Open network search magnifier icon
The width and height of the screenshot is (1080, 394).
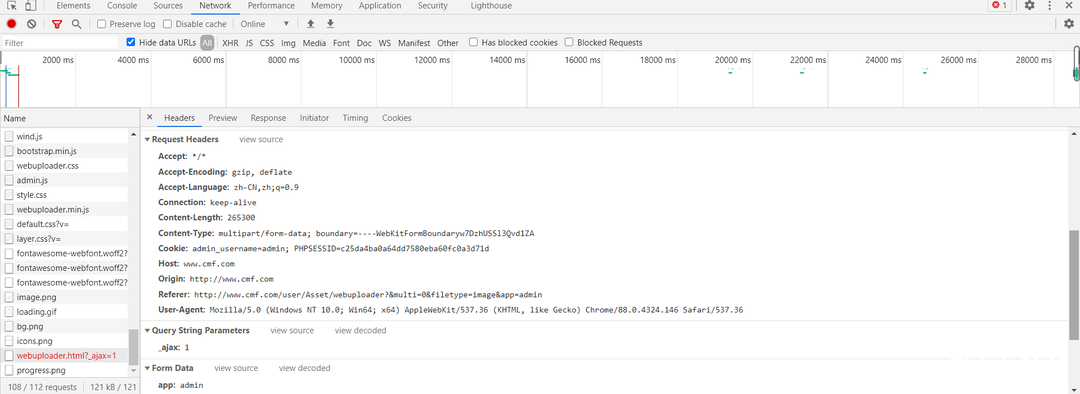click(x=76, y=24)
